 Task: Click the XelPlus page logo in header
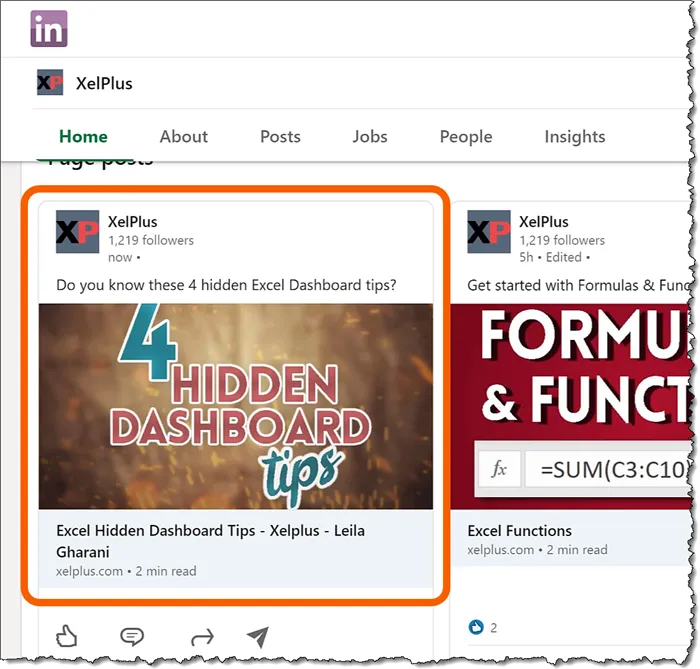pyautogui.click(x=50, y=83)
